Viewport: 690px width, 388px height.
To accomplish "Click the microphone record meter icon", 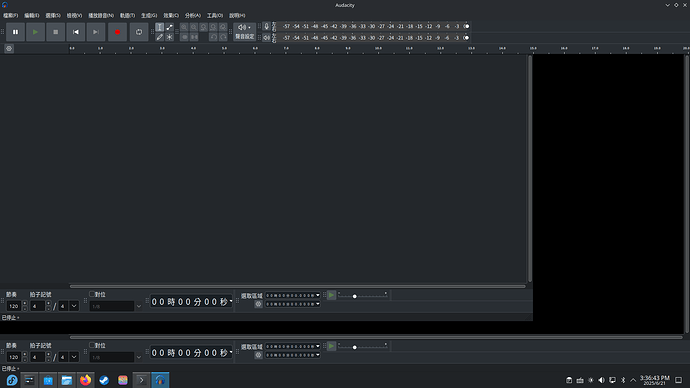I will point(266,26).
